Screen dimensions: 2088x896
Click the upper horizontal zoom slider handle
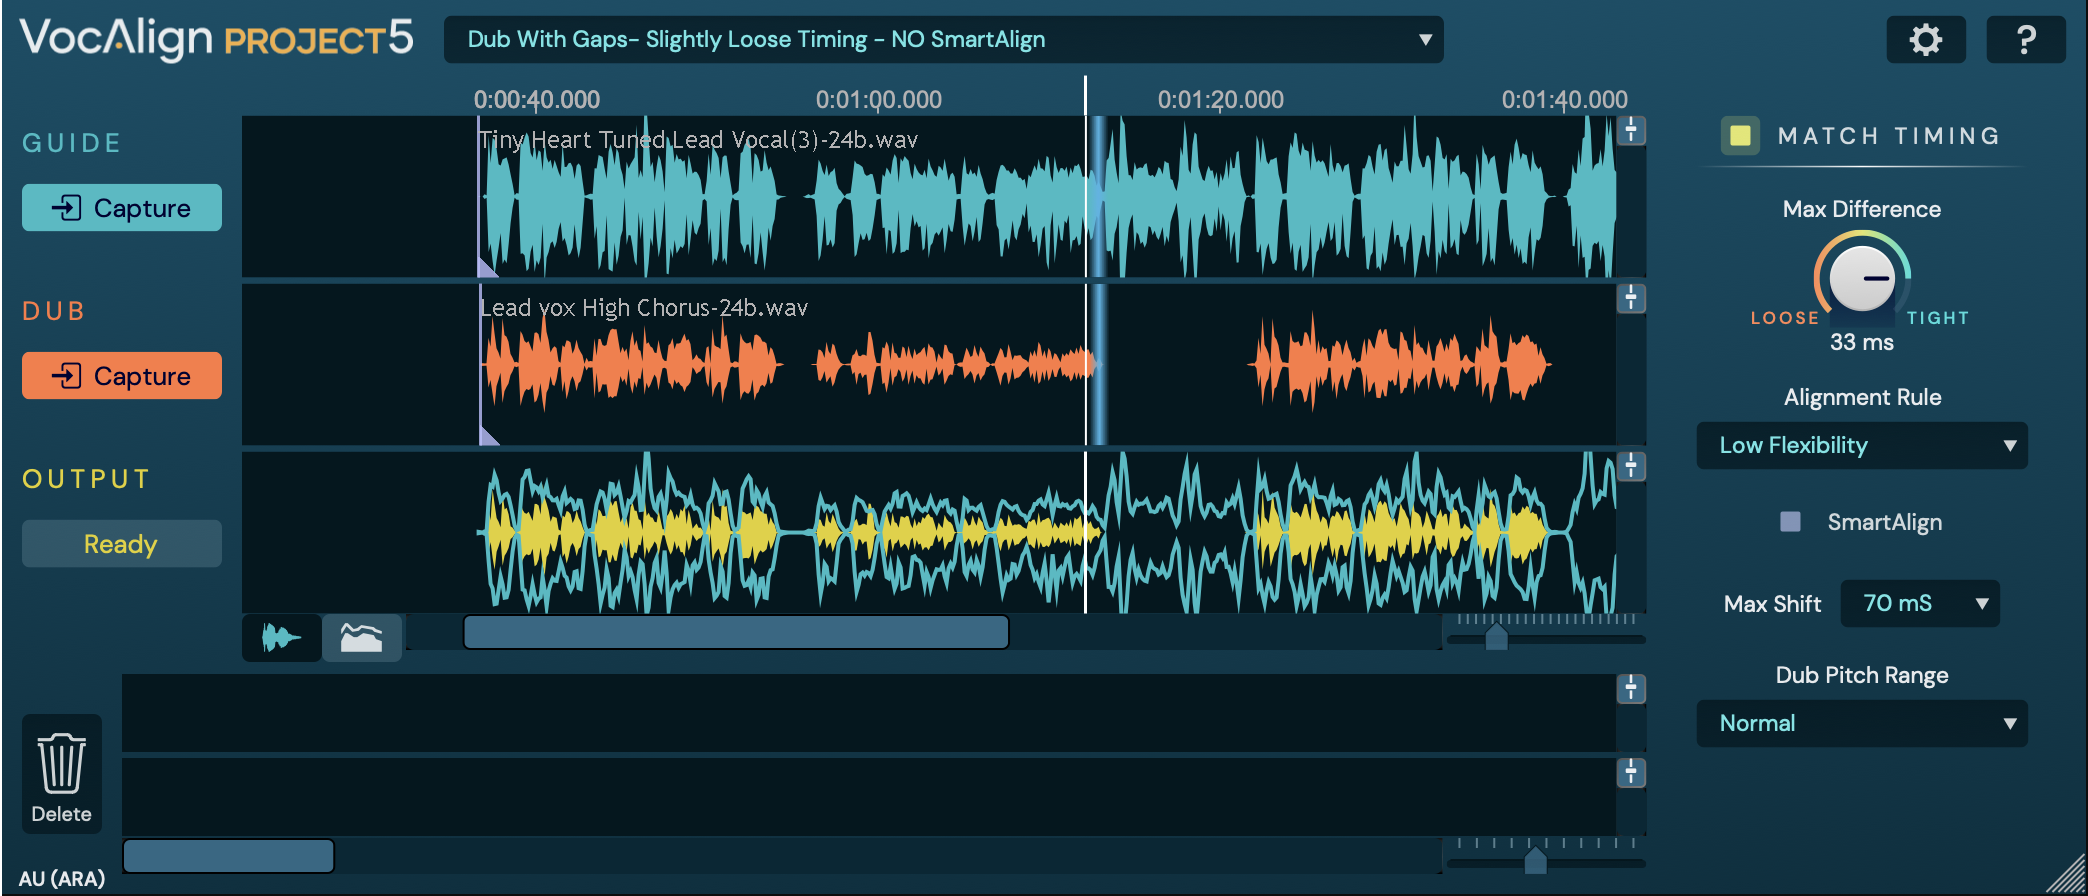coord(1496,636)
